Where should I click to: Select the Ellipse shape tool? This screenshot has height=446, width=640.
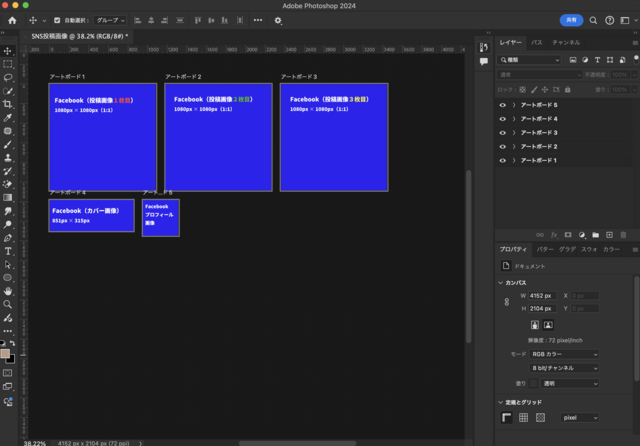click(x=7, y=277)
